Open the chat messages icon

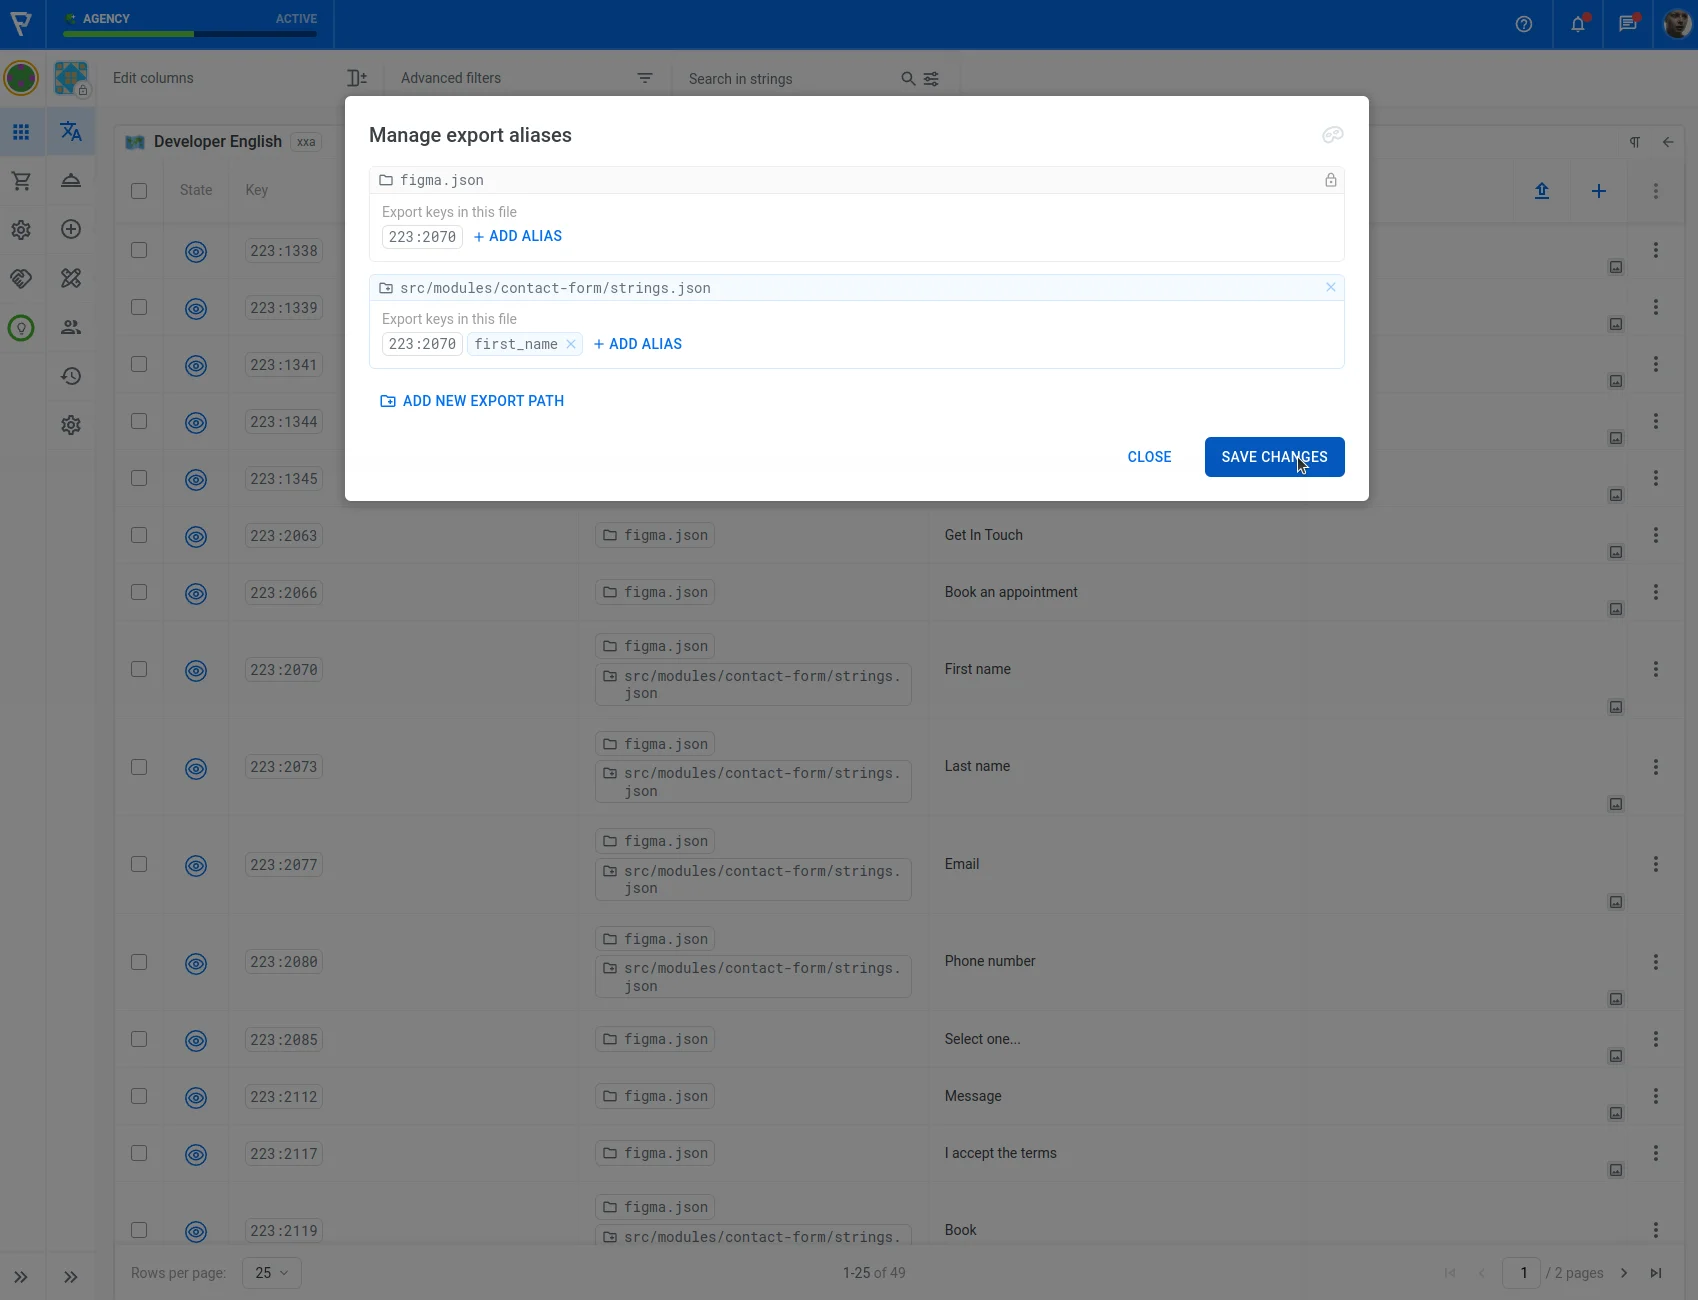pyautogui.click(x=1628, y=24)
